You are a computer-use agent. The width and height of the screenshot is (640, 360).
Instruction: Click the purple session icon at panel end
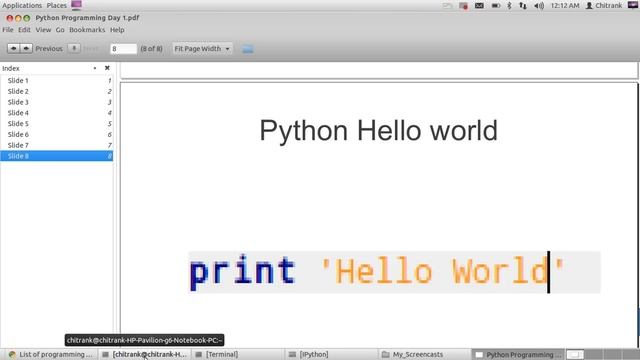tap(633, 5)
